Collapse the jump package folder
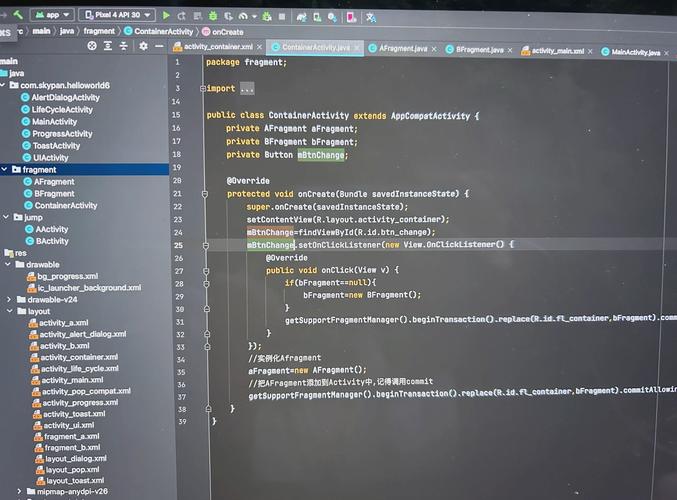 (6, 217)
